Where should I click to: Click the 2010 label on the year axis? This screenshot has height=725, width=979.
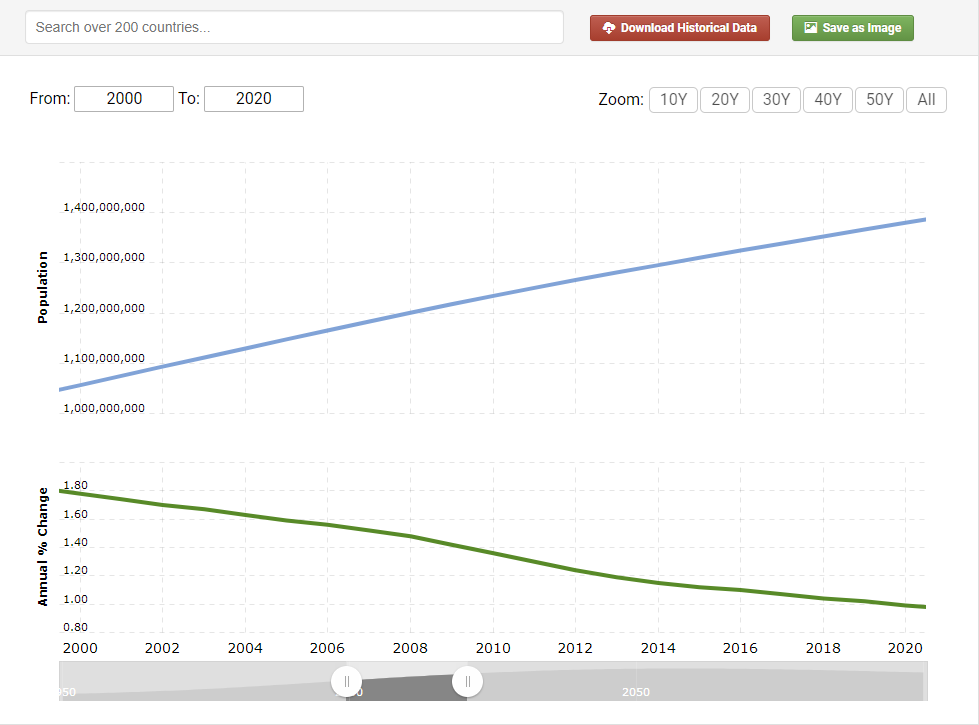494,648
